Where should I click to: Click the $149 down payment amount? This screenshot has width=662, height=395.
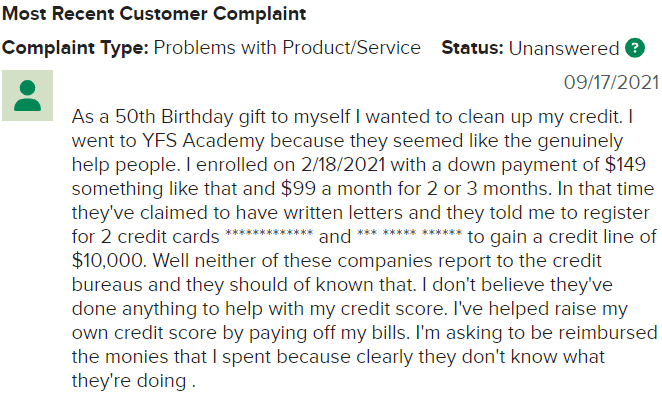625,165
